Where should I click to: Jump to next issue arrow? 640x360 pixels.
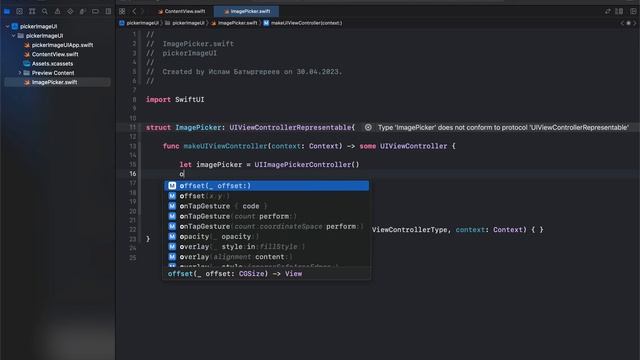coord(635,23)
